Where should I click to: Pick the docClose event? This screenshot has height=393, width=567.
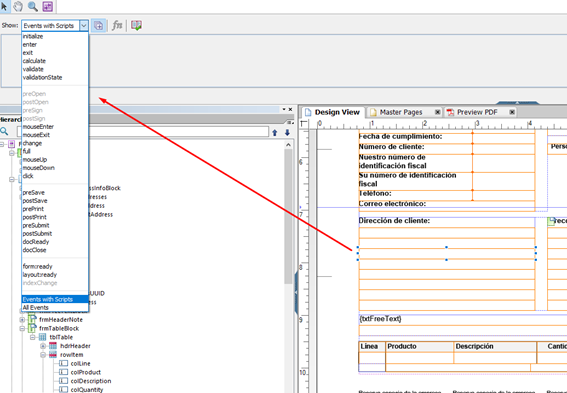click(35, 250)
